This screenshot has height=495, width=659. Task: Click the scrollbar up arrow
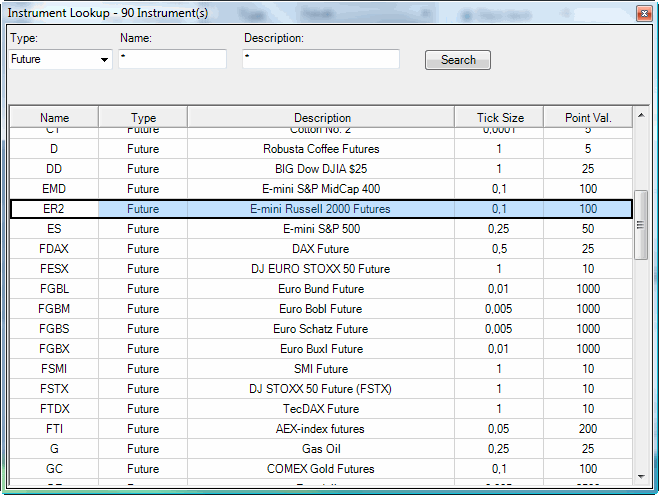point(641,115)
